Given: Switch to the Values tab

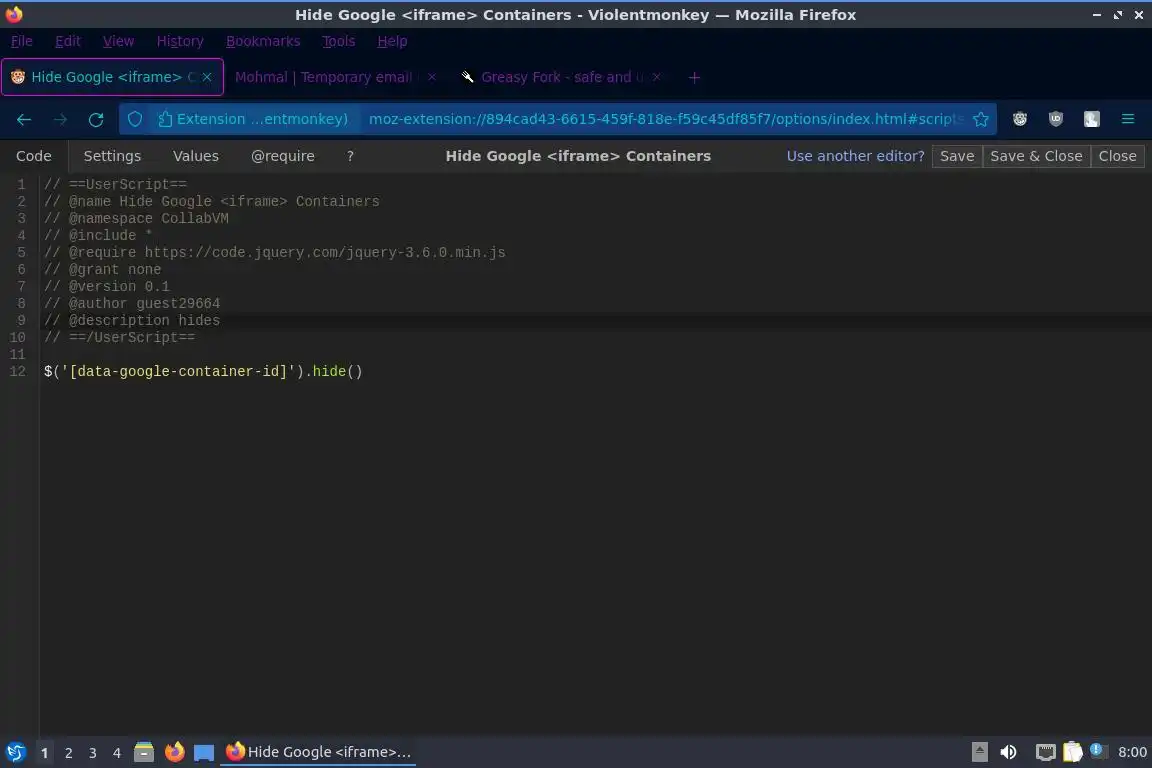Looking at the screenshot, I should (x=195, y=156).
